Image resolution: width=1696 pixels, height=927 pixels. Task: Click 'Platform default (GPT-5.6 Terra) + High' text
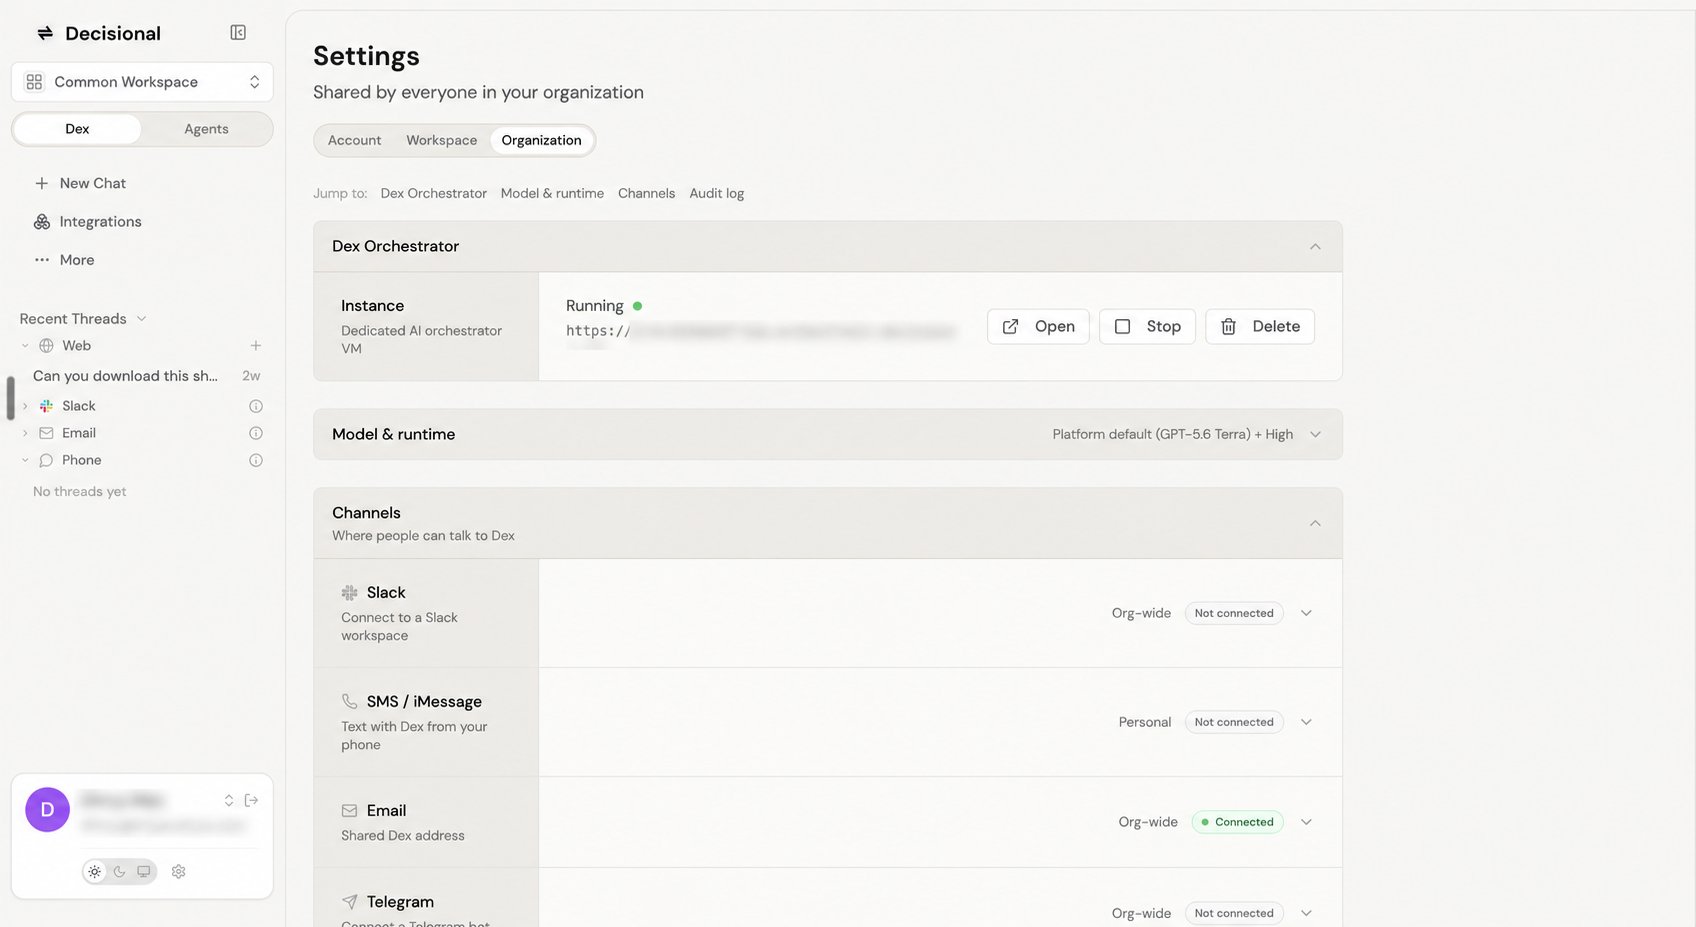pos(1172,435)
